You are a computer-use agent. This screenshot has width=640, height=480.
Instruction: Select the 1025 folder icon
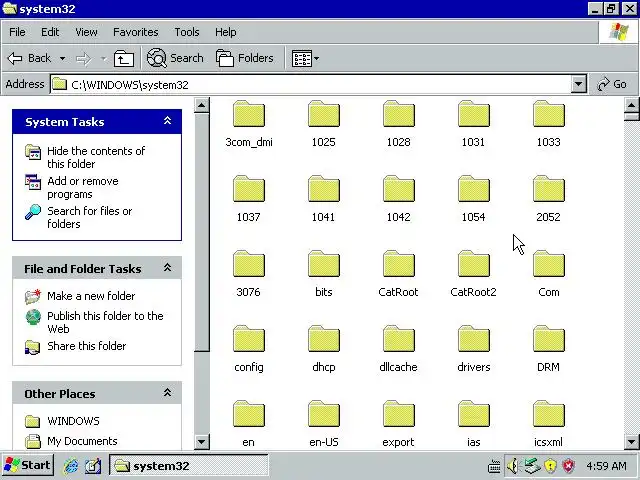324,114
